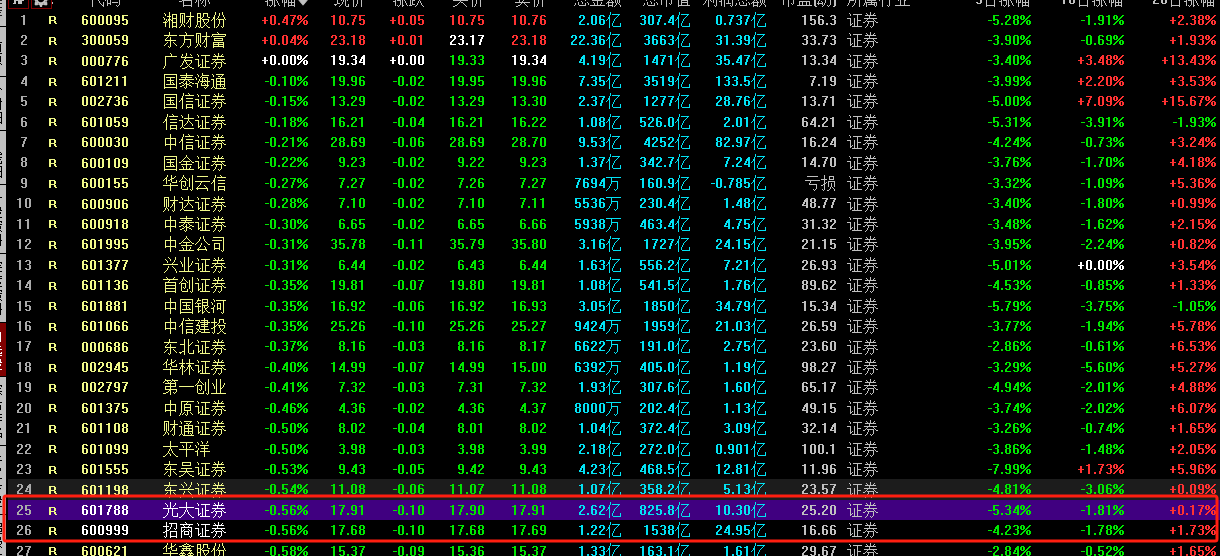The width and height of the screenshot is (1220, 556).
Task: Click the R marker in 太平洋 row
Action: pyautogui.click(x=53, y=448)
